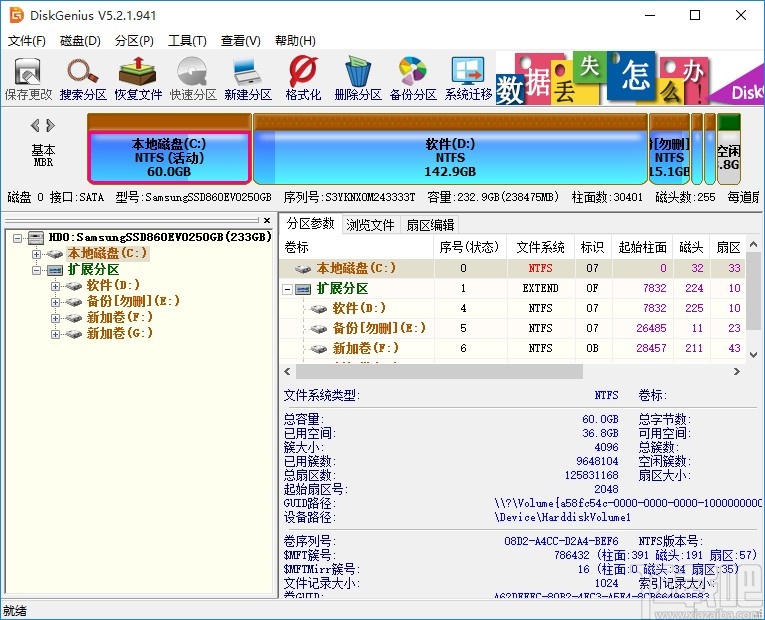
Task: Click the 新建分区 (New Partition) icon
Action: click(248, 76)
